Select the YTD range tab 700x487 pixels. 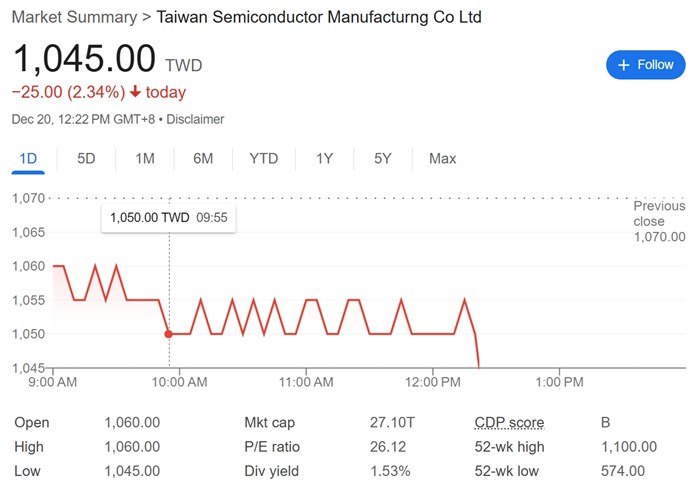pyautogui.click(x=264, y=158)
